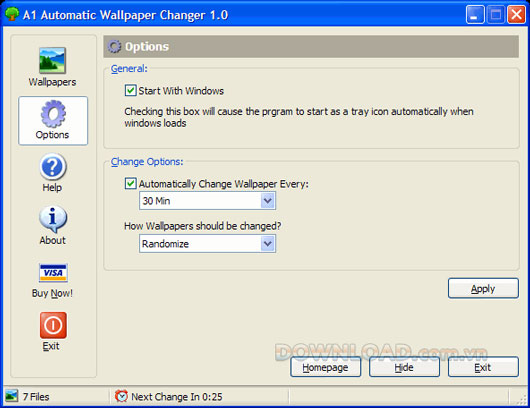The width and height of the screenshot is (530, 408).
Task: Close the window with red X
Action: click(x=516, y=15)
